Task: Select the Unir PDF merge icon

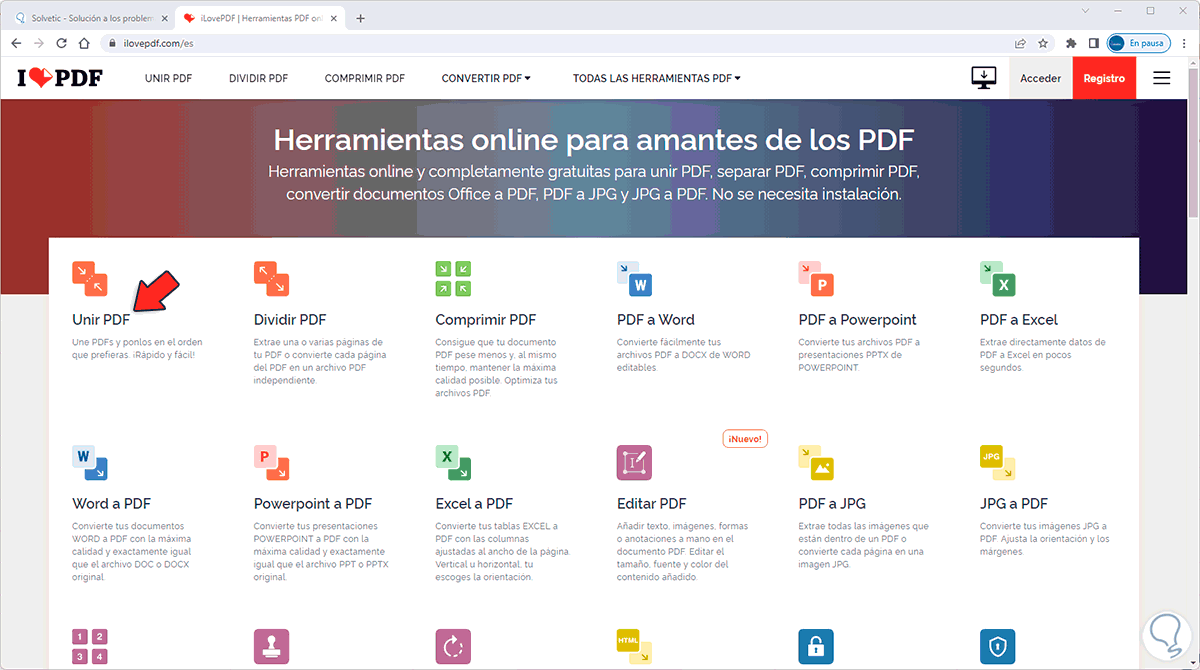Action: click(x=89, y=279)
